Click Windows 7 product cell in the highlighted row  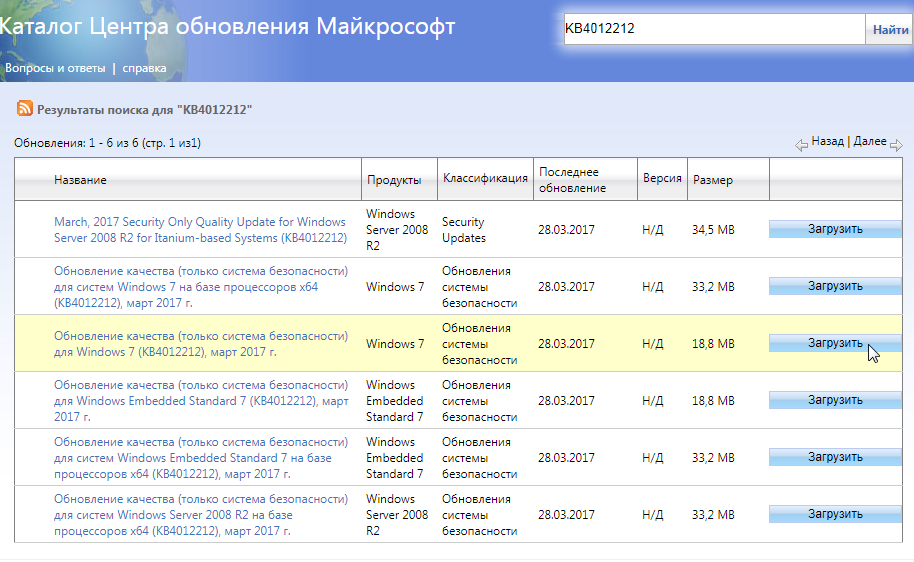(x=395, y=344)
